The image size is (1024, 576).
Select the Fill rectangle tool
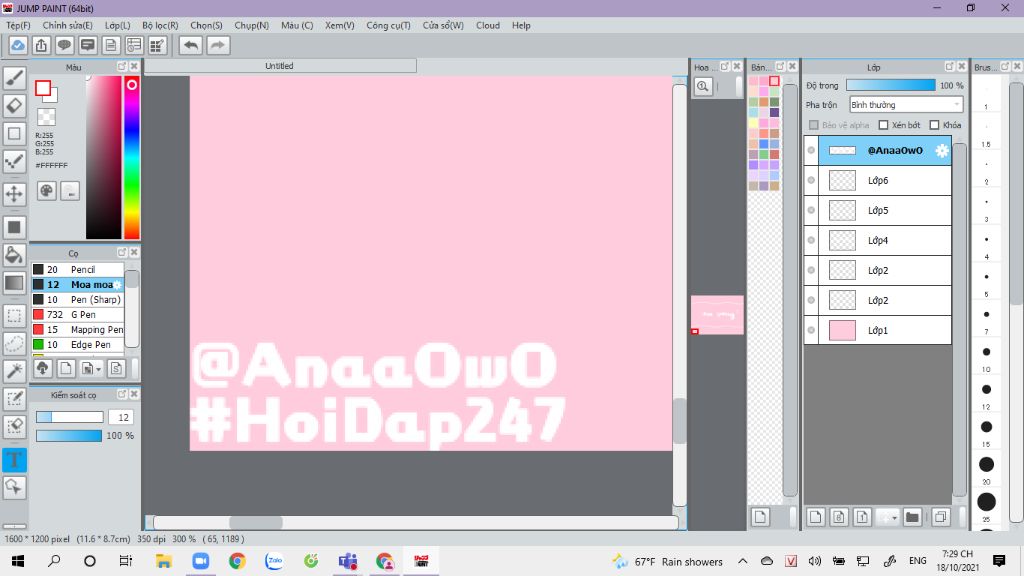coord(14,227)
